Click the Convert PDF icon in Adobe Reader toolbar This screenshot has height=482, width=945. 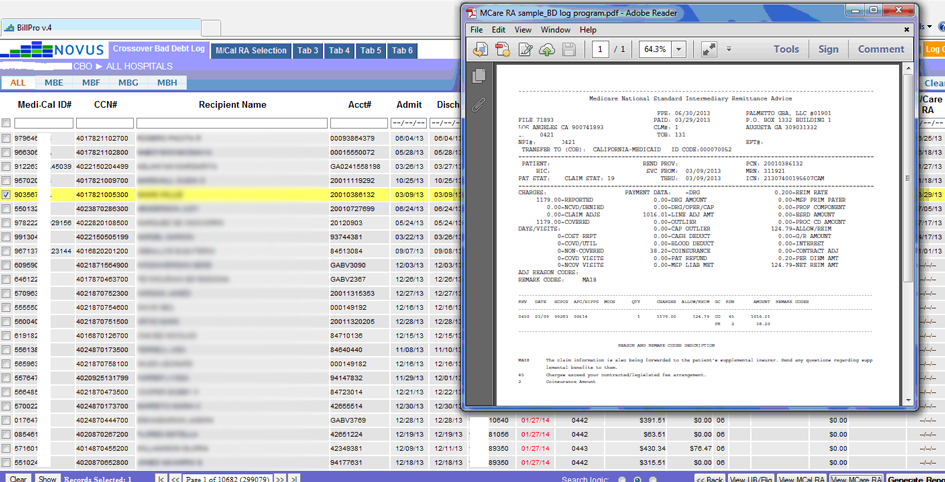503,49
